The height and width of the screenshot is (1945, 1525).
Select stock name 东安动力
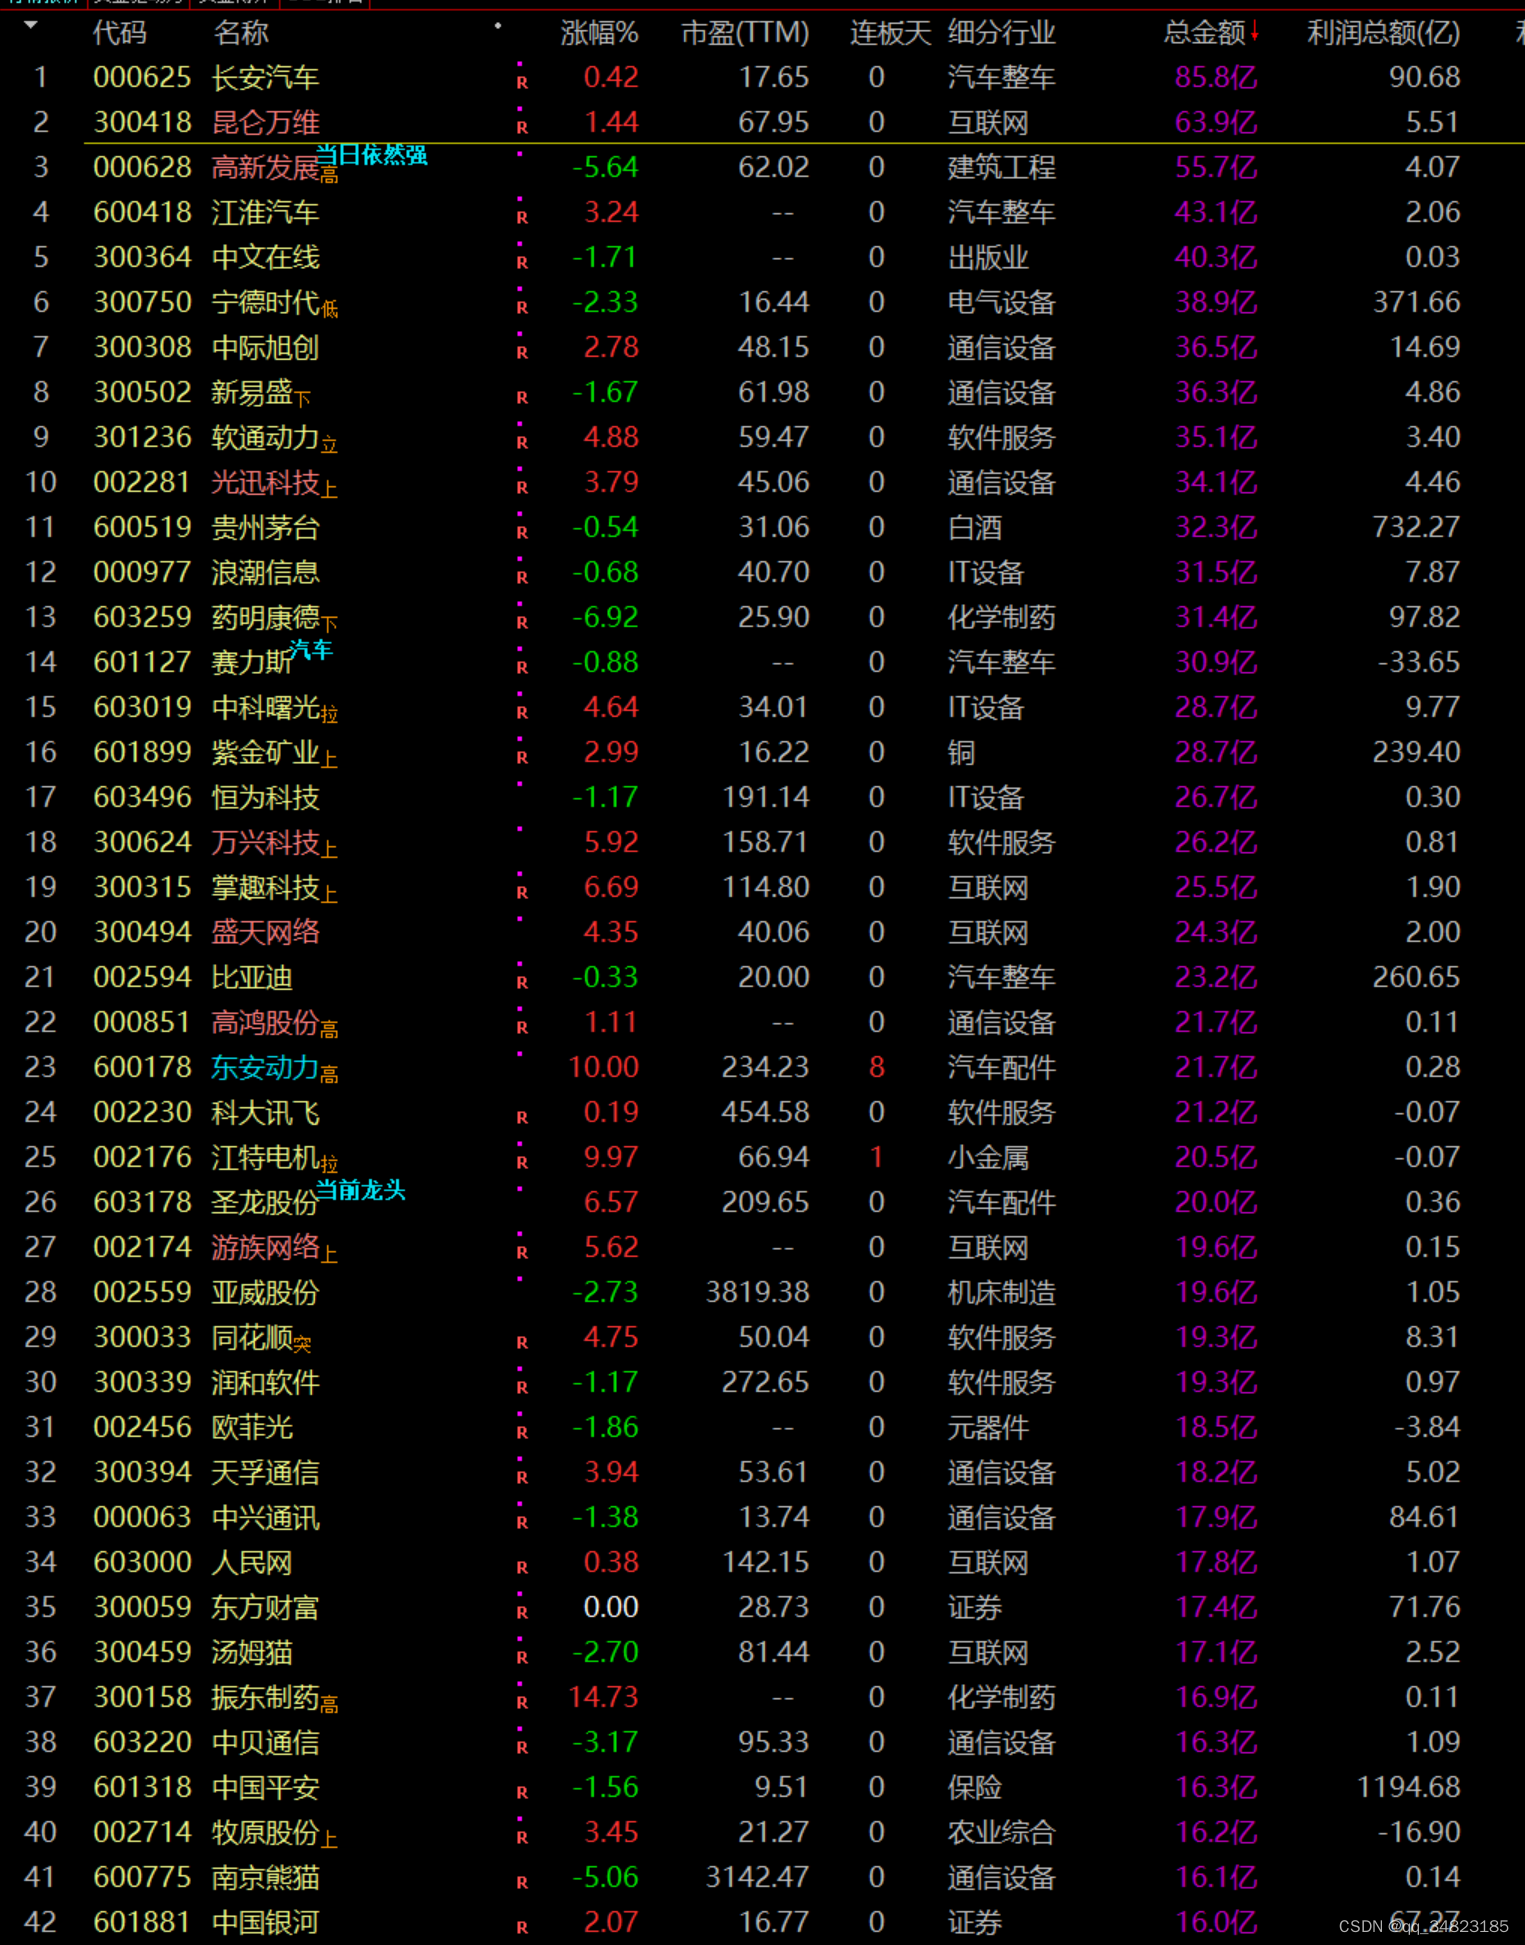click(x=265, y=1068)
